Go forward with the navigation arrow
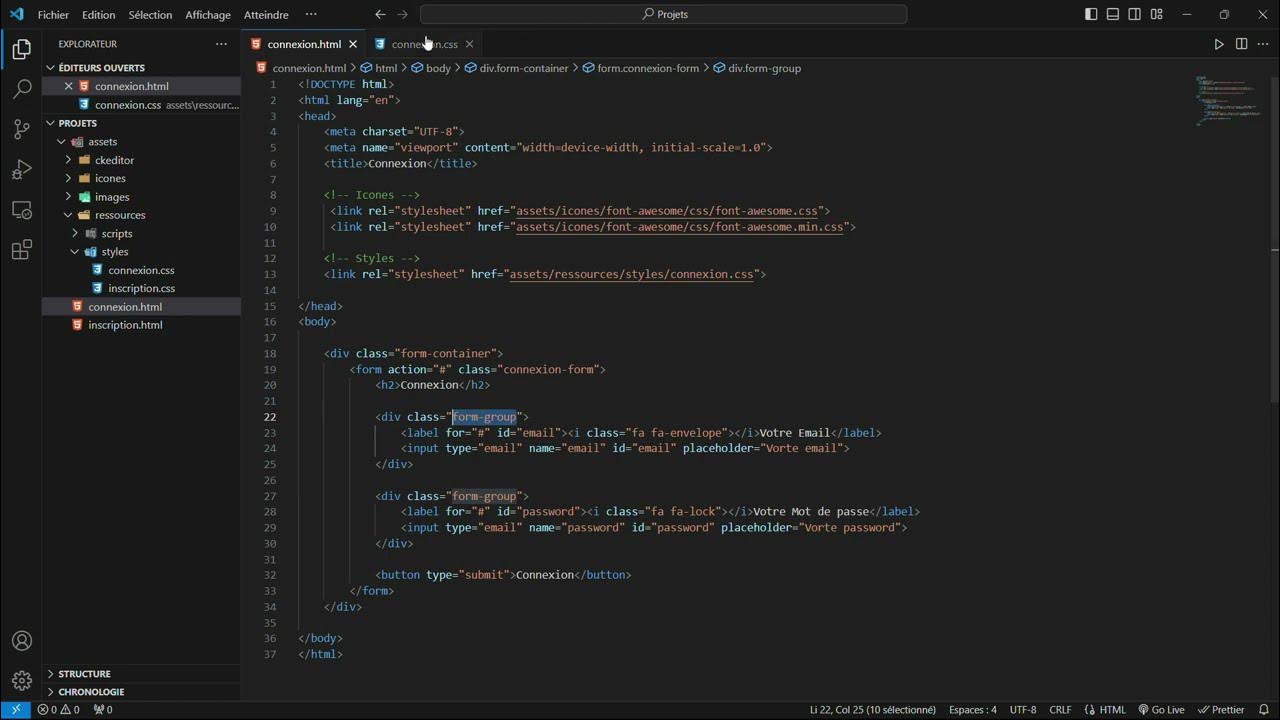This screenshot has height=720, width=1280. pos(403,14)
